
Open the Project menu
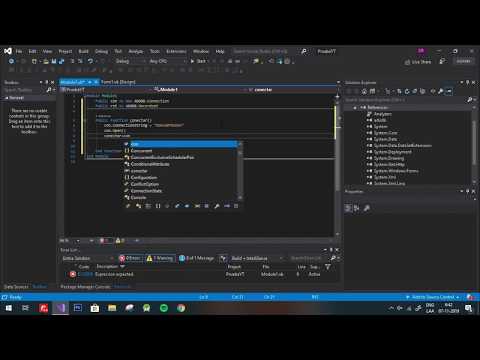[65, 51]
